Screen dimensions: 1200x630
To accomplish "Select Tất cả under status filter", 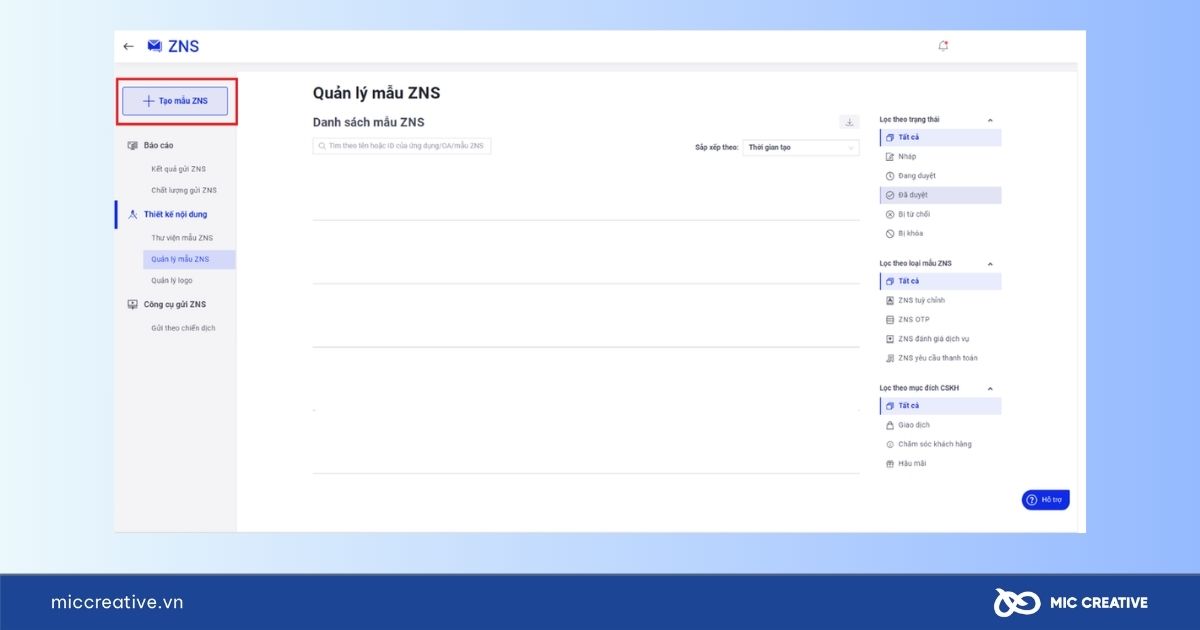I will 940,137.
